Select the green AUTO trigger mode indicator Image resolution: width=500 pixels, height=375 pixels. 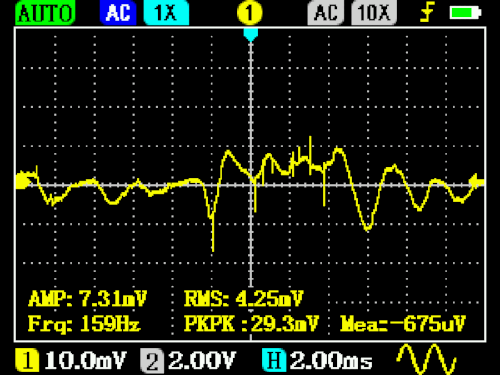[45, 13]
